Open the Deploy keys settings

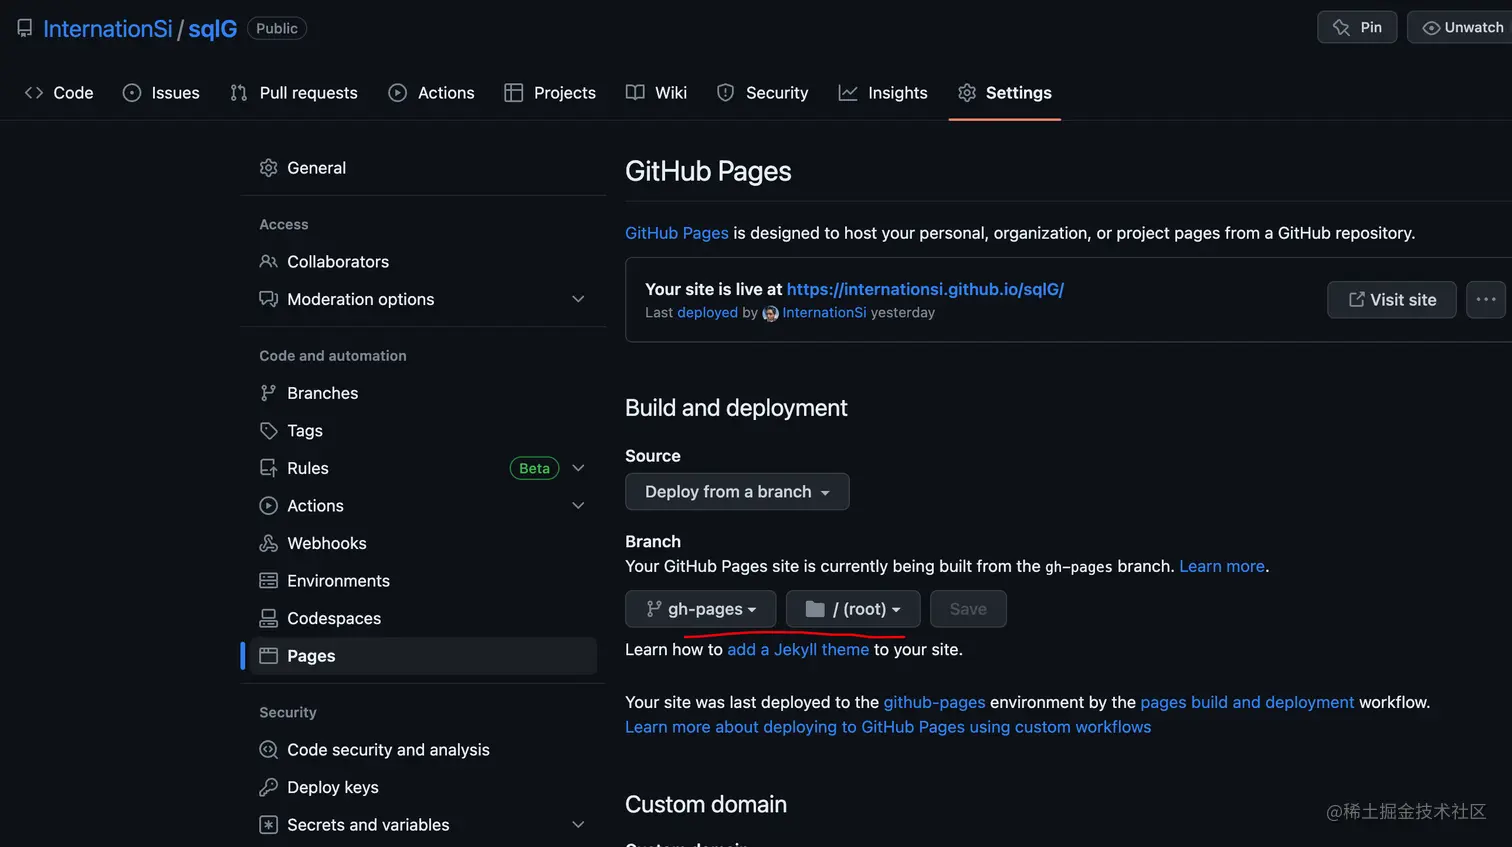332,787
